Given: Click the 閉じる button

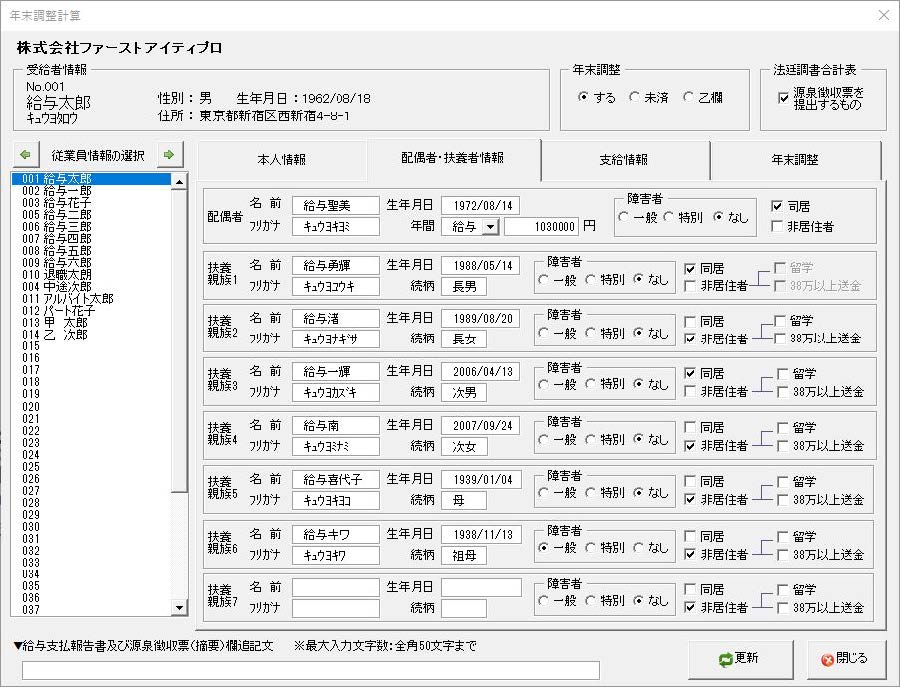Looking at the screenshot, I should click(x=846, y=659).
